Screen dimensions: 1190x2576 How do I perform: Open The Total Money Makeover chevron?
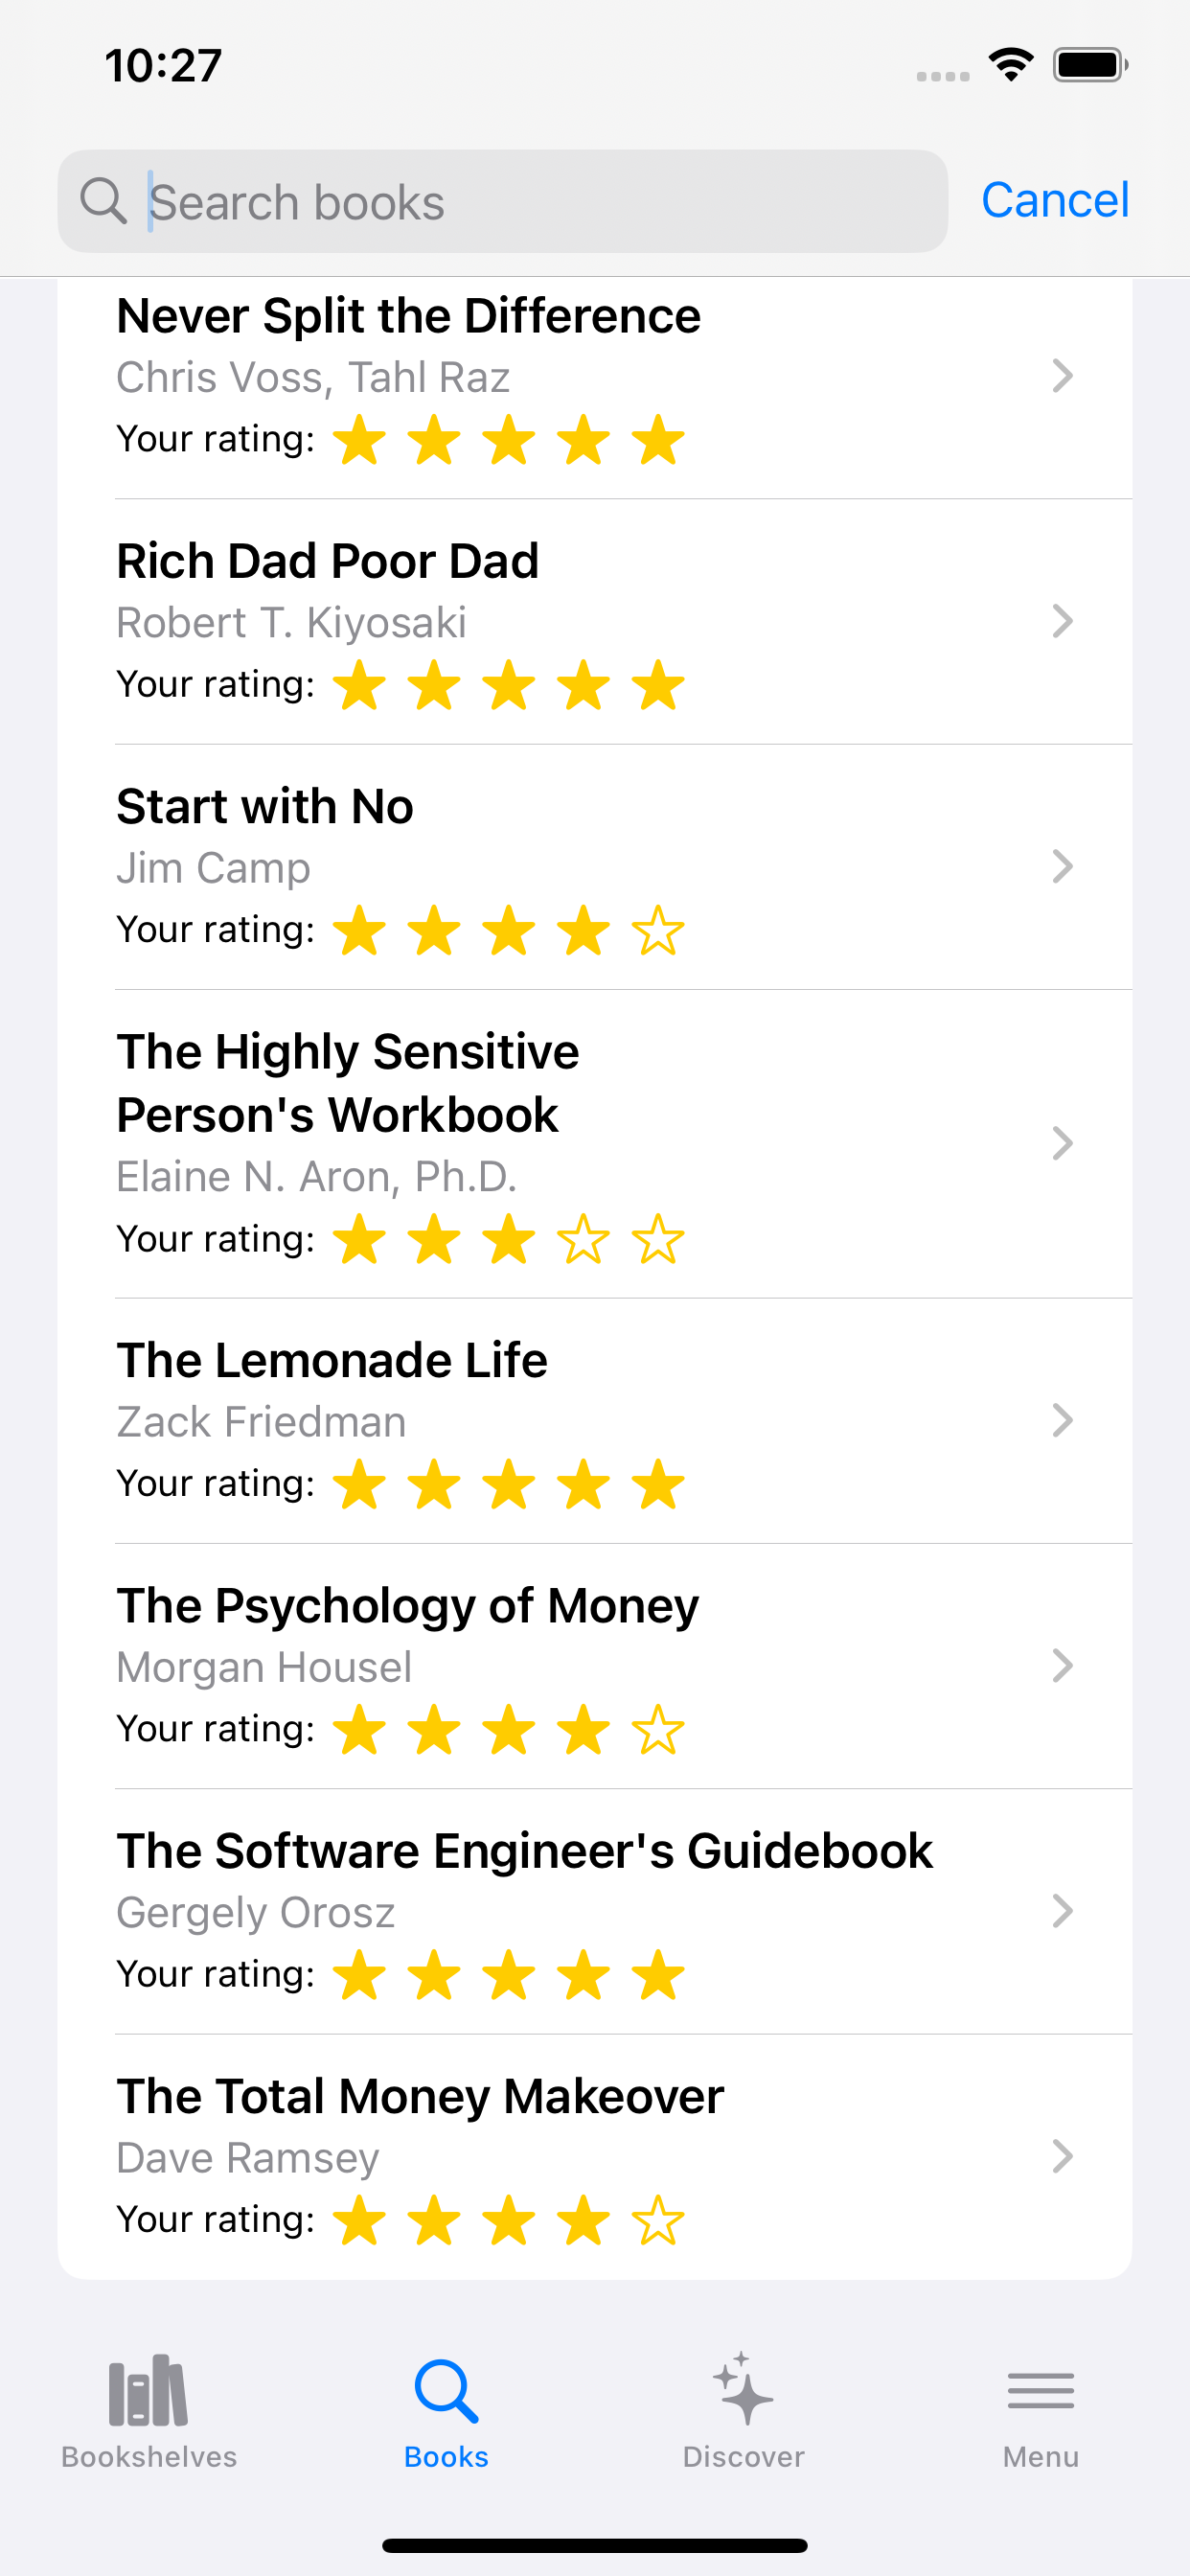coord(1062,2157)
